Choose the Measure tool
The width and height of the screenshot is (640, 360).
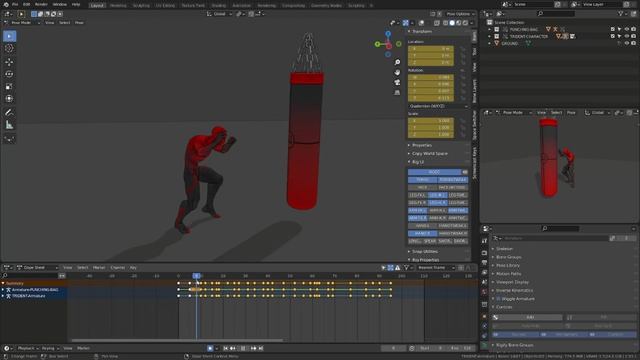pyautogui.click(x=9, y=125)
